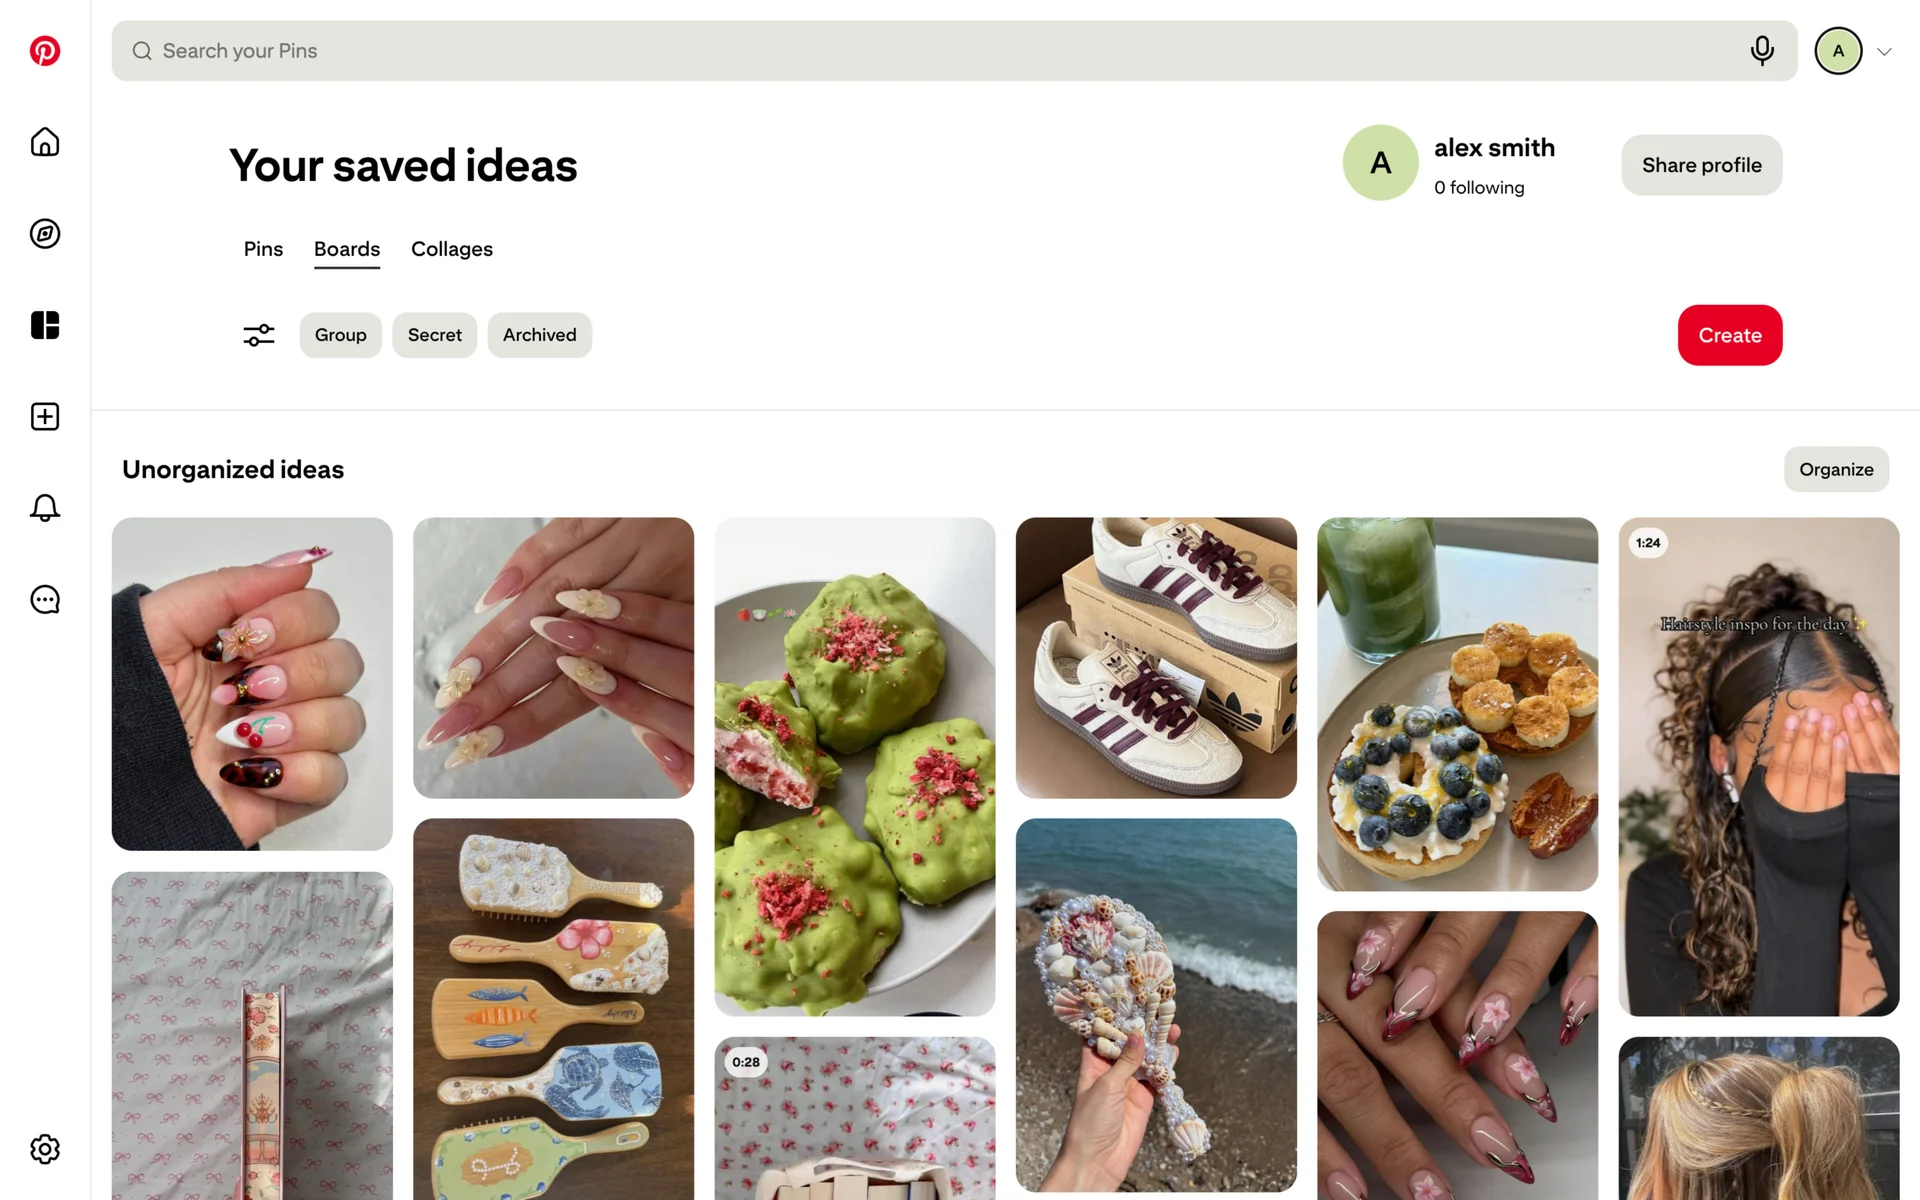The height and width of the screenshot is (1200, 1920).
Task: Switch to the Pins tab
Action: [263, 249]
